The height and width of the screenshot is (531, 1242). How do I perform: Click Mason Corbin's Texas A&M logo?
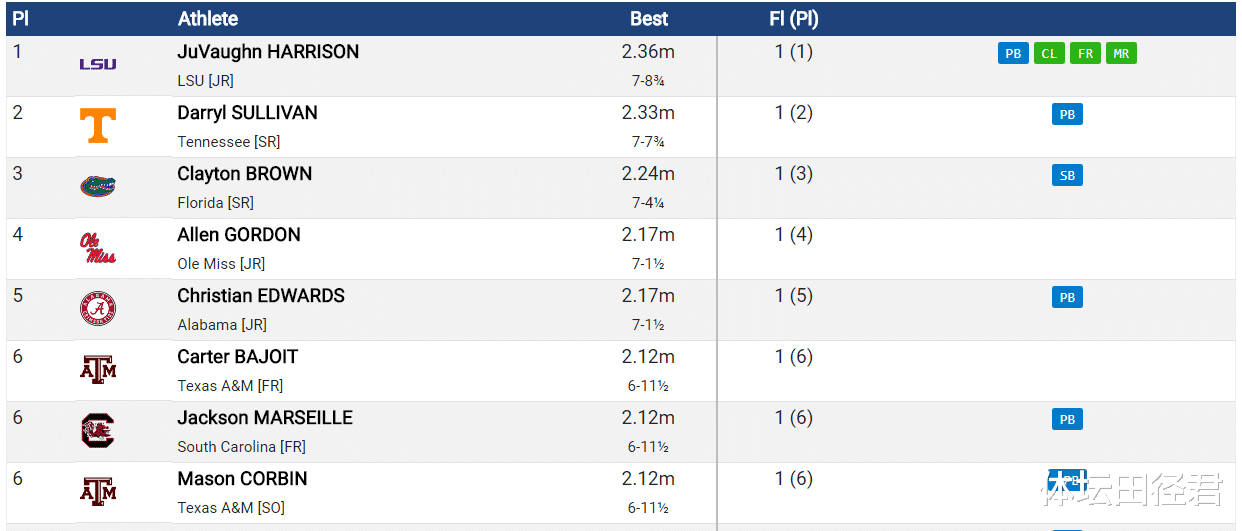98,492
